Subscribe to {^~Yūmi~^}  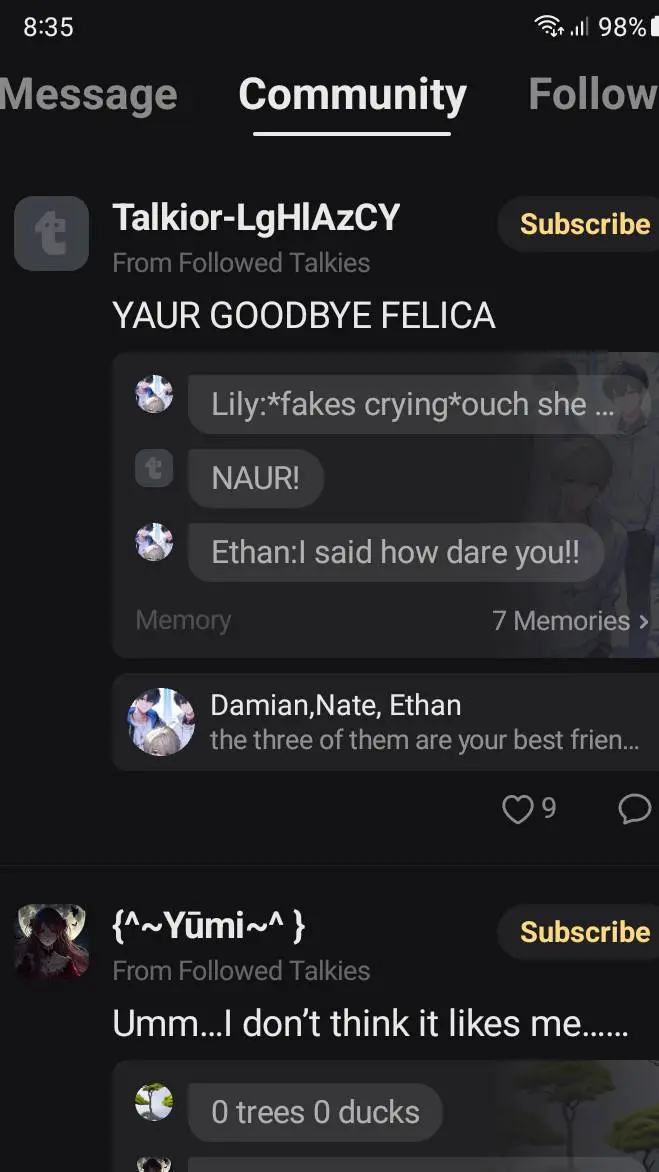point(584,931)
